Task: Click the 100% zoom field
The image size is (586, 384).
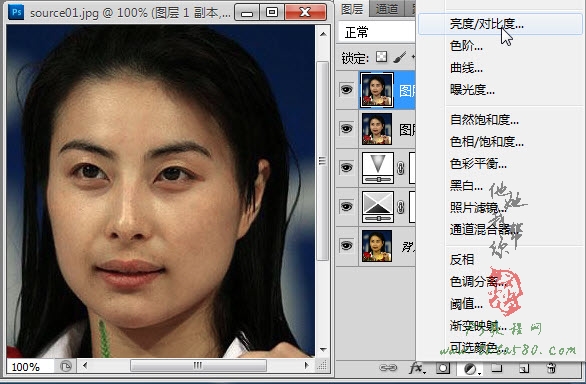Action: 30,366
